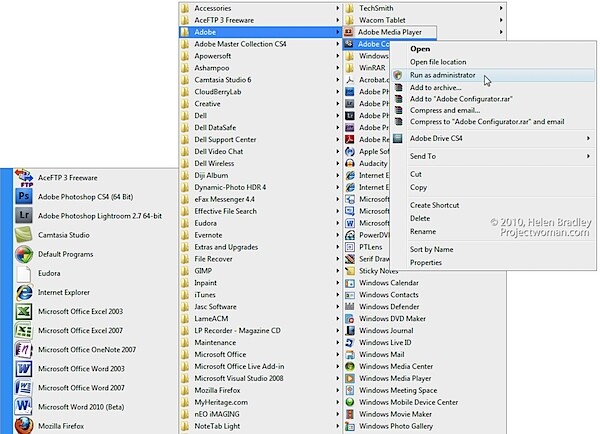Open the Mozilla Firefox program folder
This screenshot has width=600, height=434.
[x=260, y=390]
